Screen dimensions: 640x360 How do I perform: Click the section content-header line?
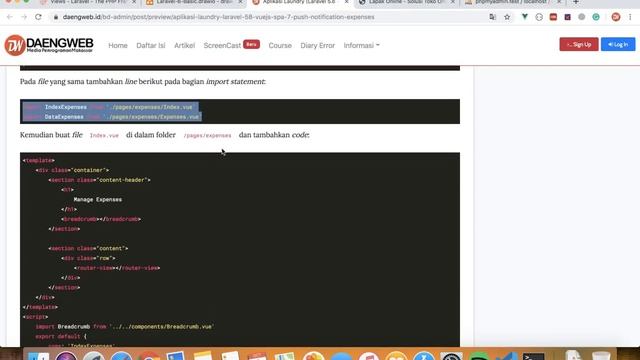click(100, 180)
